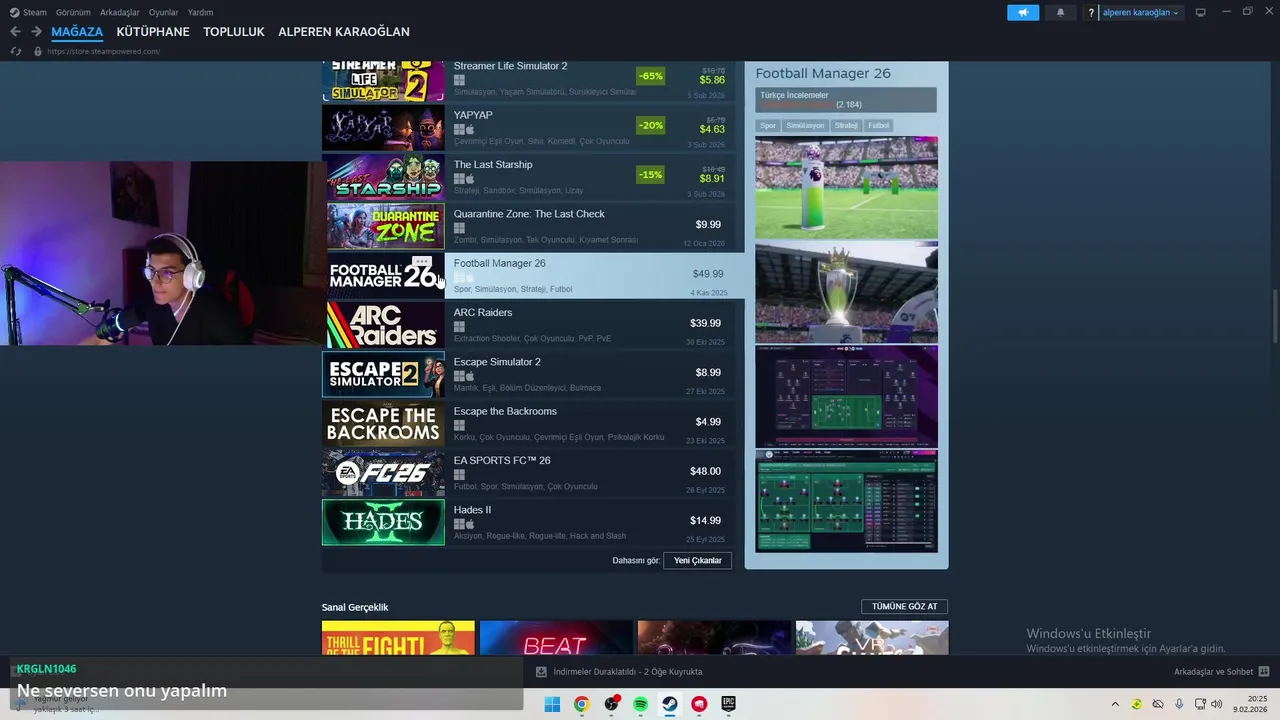Click TÜMÜNE GÖZ AT button

[x=904, y=606]
